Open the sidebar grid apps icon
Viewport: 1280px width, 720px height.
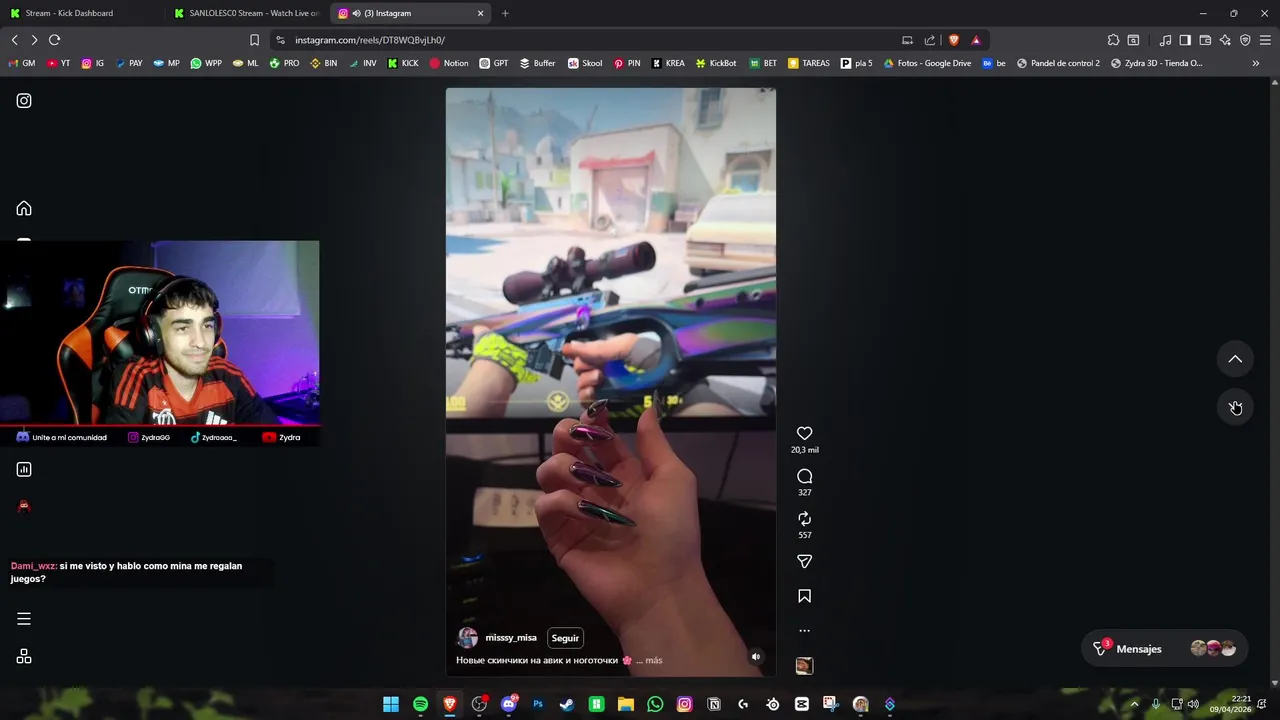coord(24,657)
